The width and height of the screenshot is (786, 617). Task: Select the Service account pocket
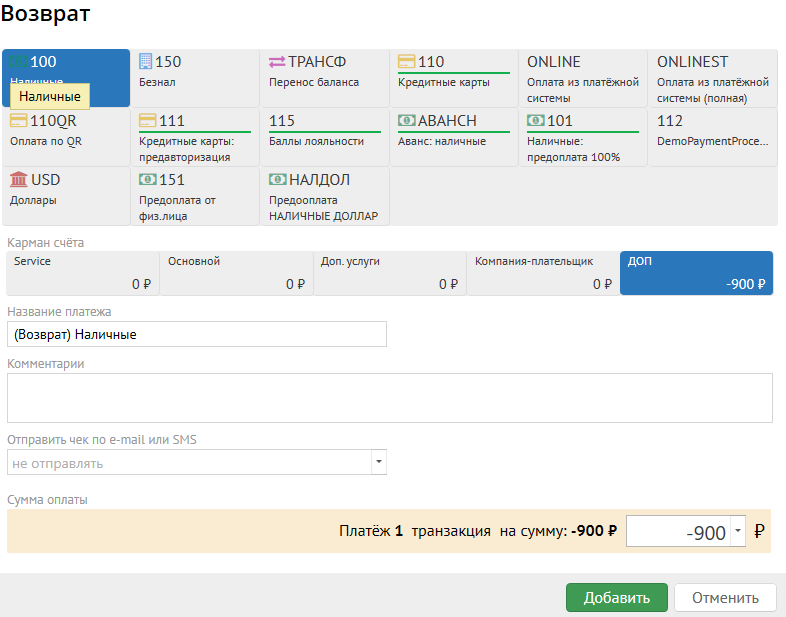(82, 273)
